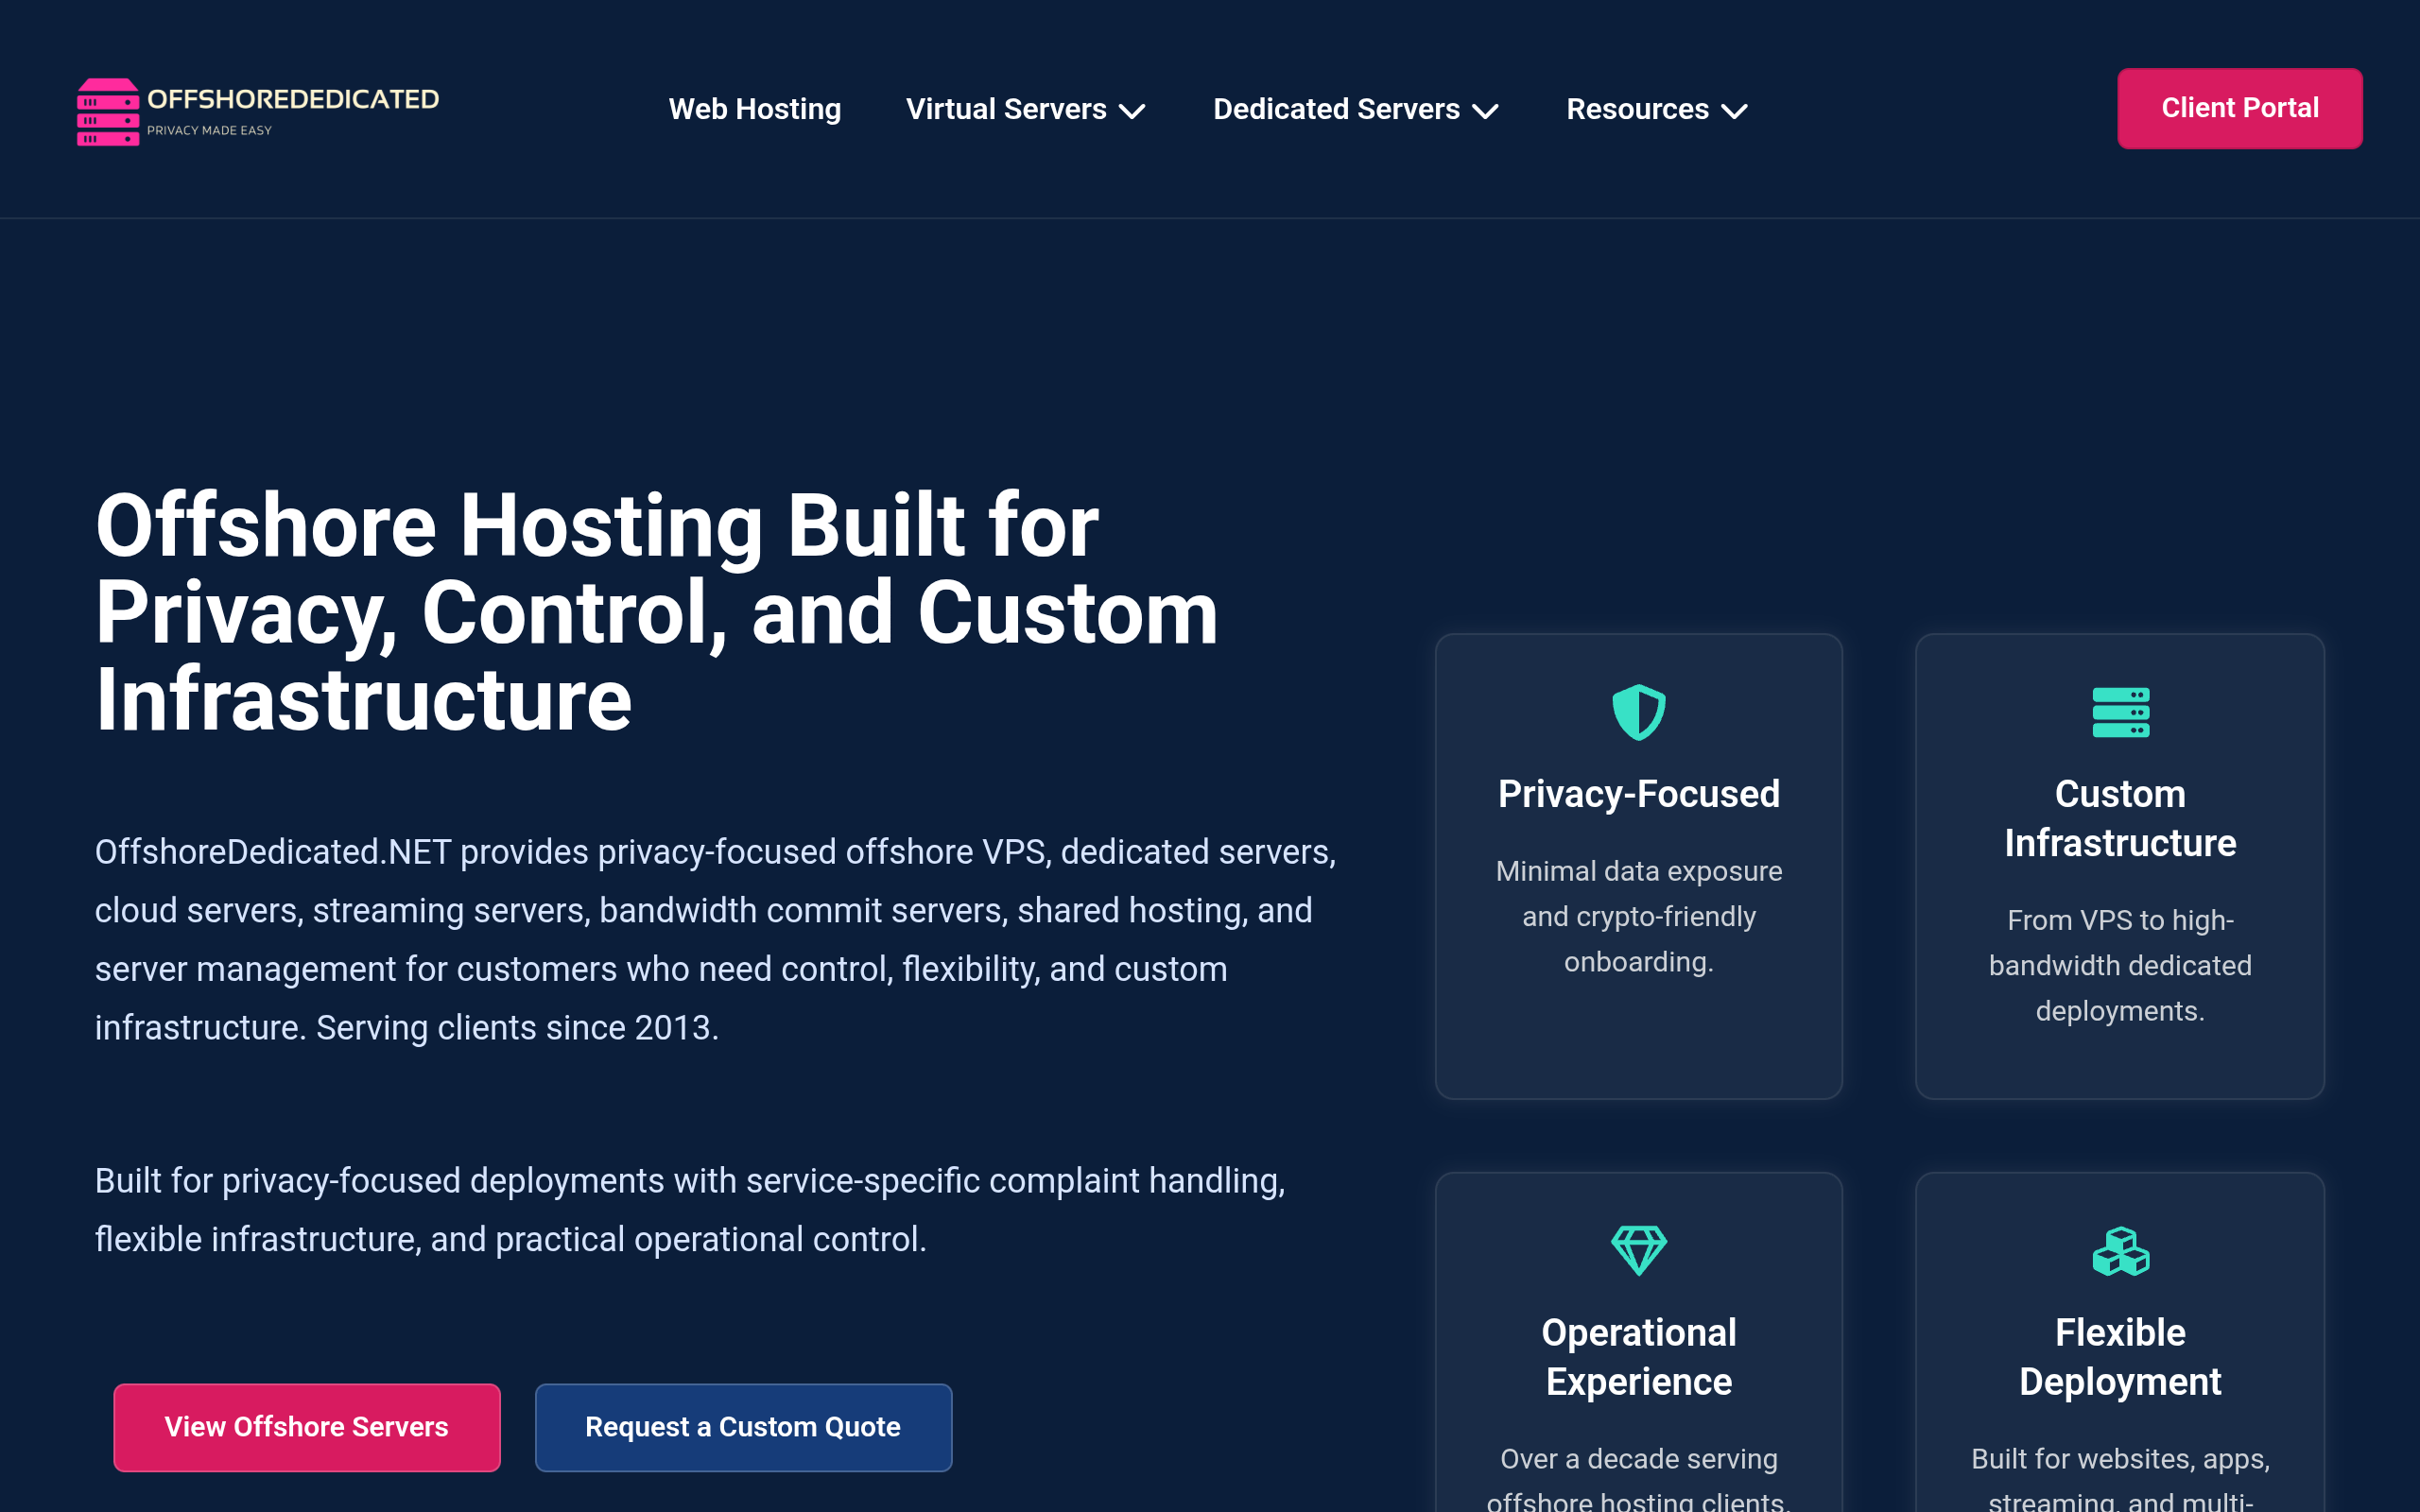Click the diamond icon above Operational Experience

click(x=1639, y=1250)
